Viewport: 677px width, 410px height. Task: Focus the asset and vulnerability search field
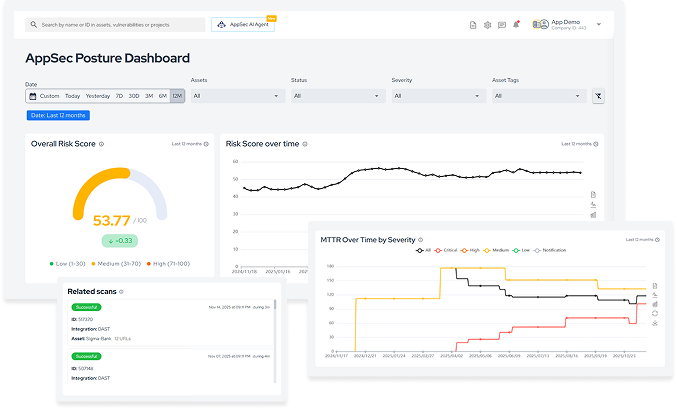pyautogui.click(x=115, y=25)
